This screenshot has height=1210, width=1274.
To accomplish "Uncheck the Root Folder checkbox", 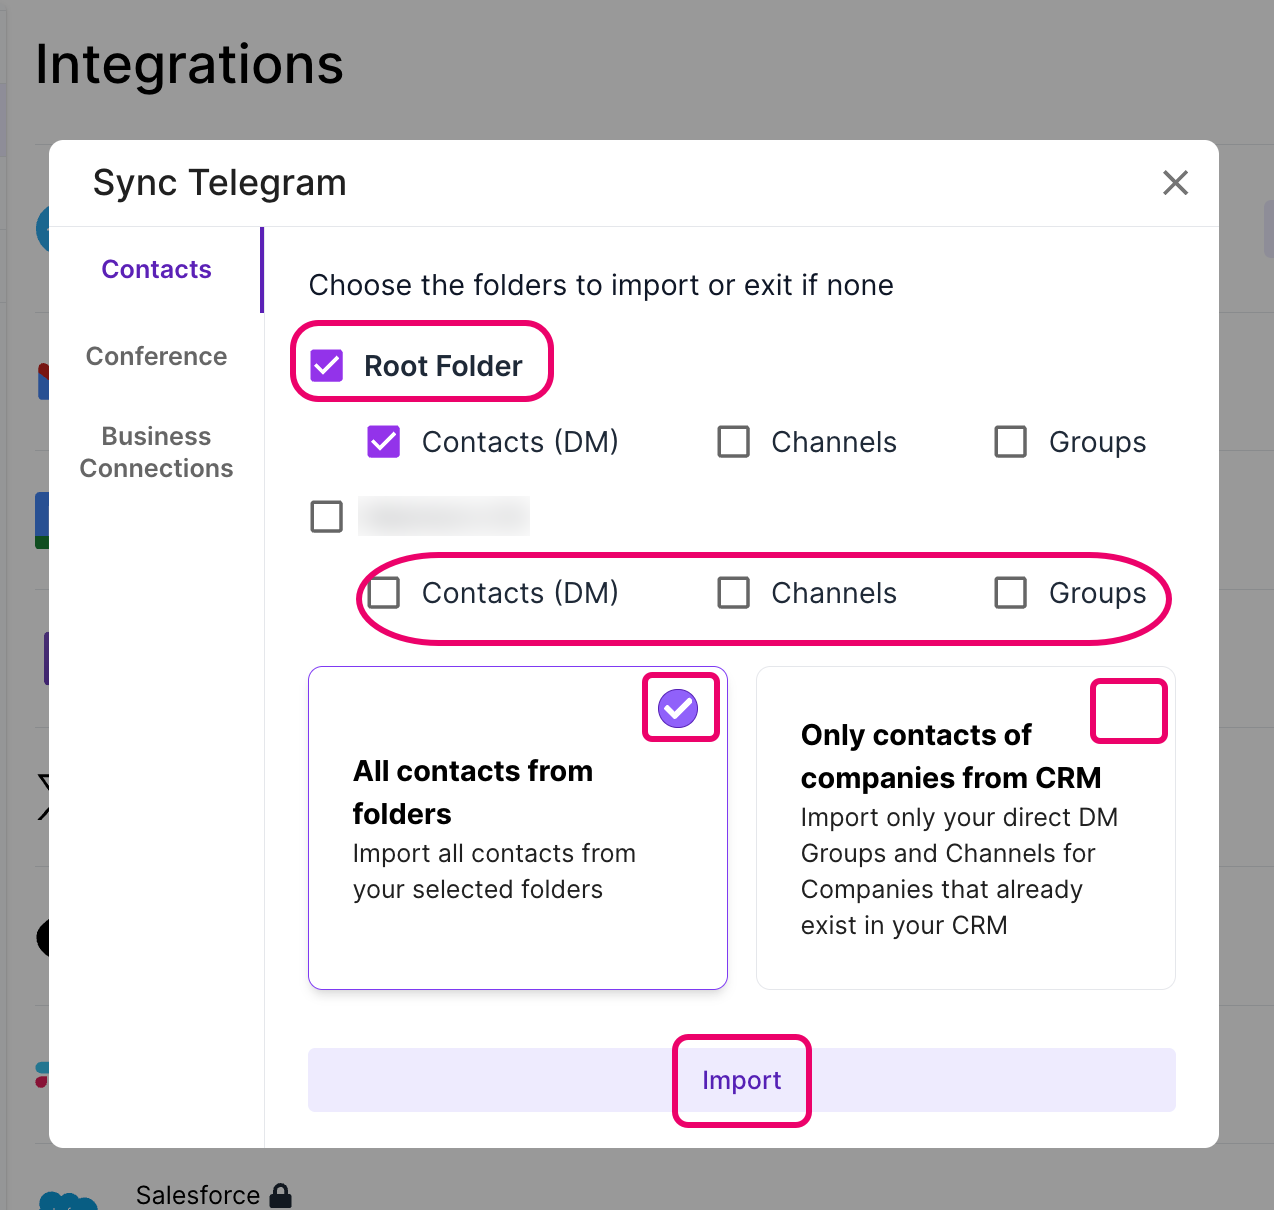I will point(327,366).
